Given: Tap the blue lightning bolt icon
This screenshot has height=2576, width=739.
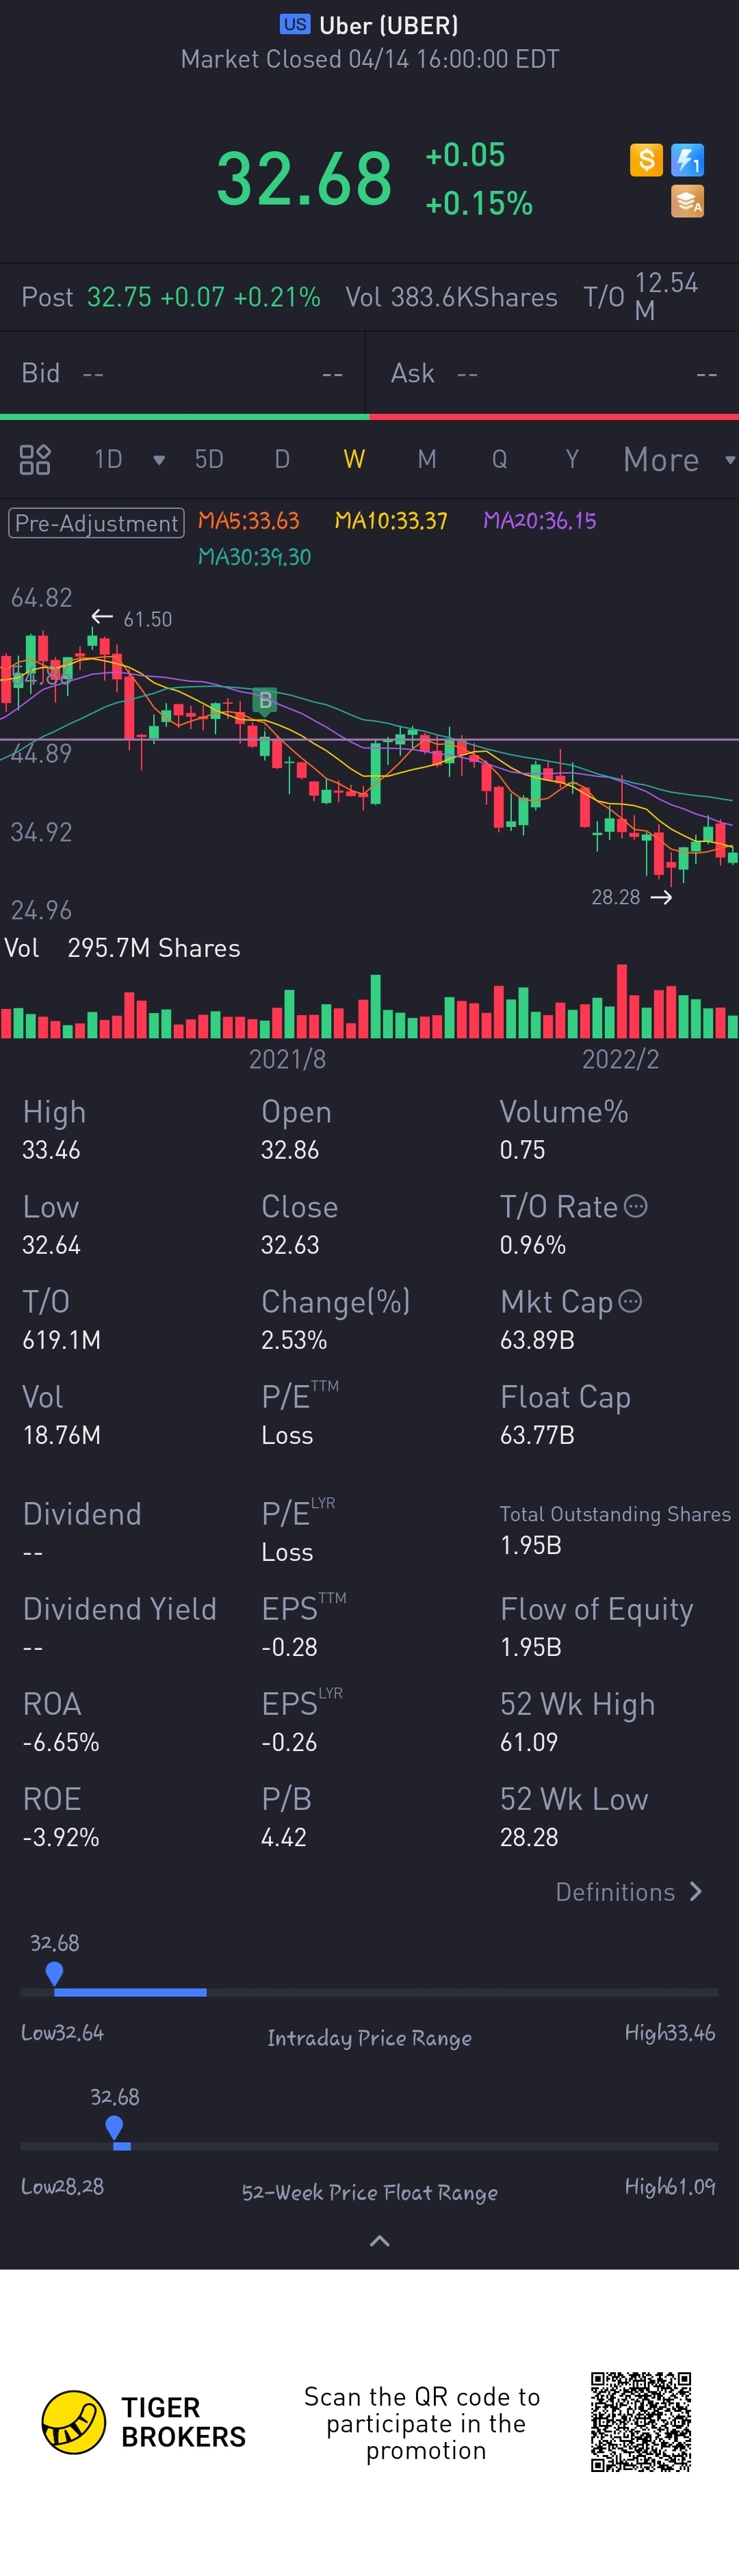Looking at the screenshot, I should tap(687, 159).
